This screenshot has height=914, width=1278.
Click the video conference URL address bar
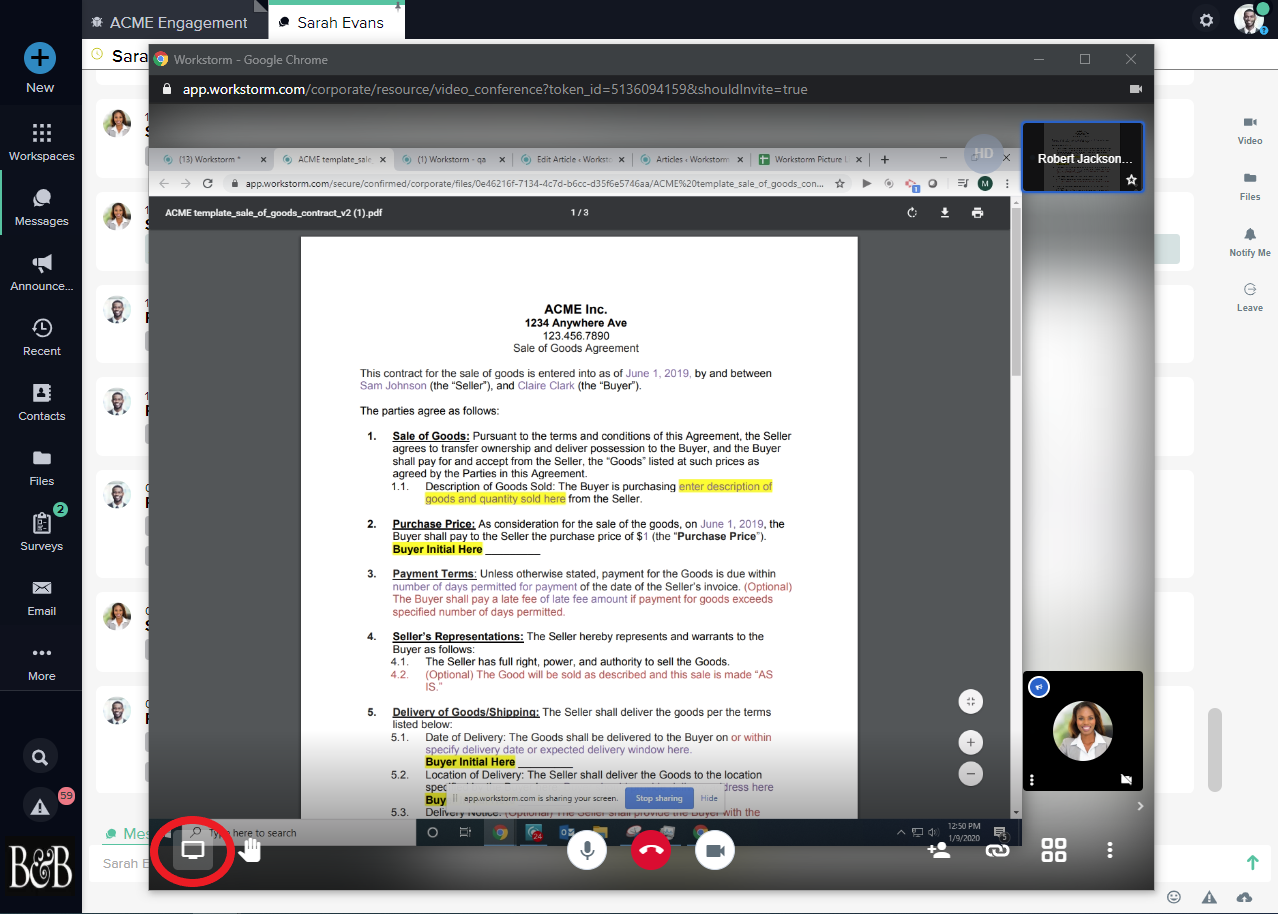[495, 89]
